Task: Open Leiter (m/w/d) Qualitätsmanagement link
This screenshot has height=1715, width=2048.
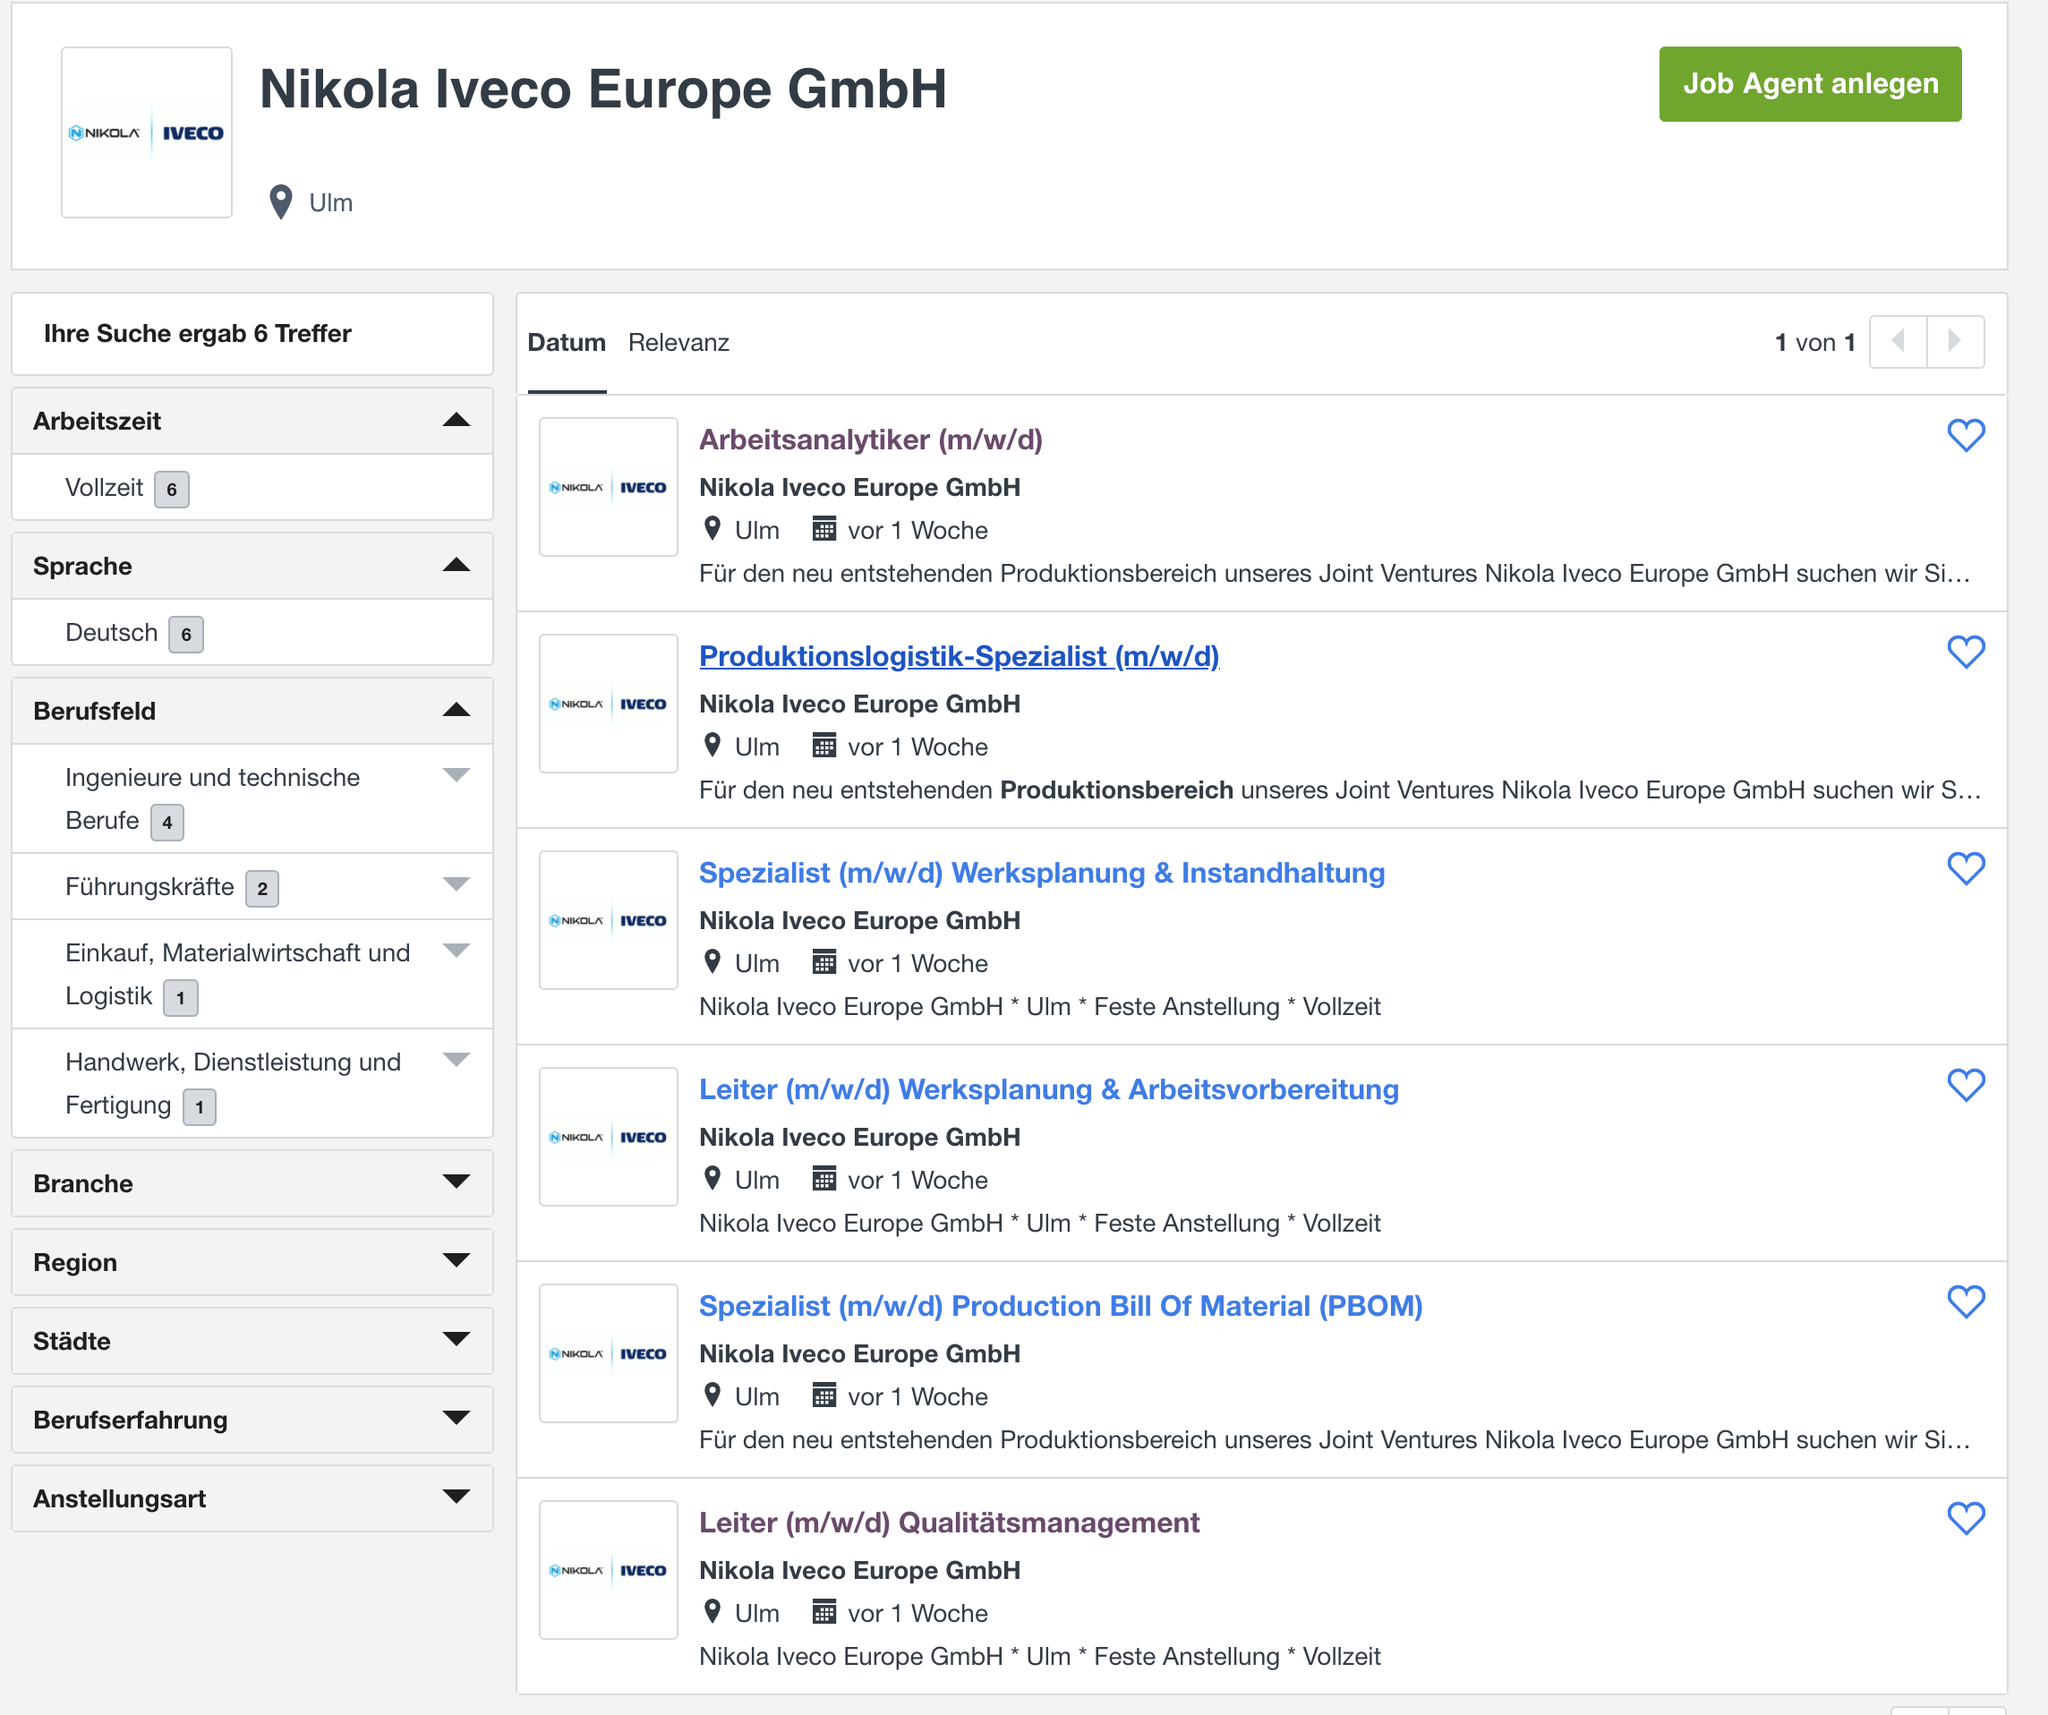Action: 949,1522
